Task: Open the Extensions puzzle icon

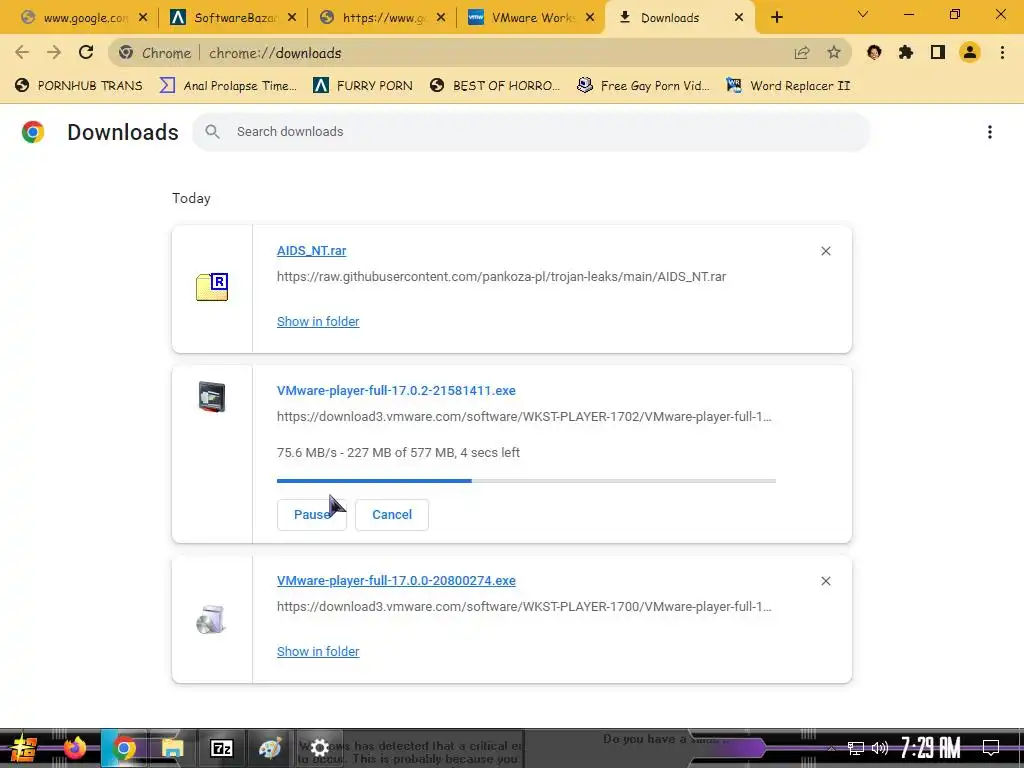Action: pyautogui.click(x=906, y=53)
